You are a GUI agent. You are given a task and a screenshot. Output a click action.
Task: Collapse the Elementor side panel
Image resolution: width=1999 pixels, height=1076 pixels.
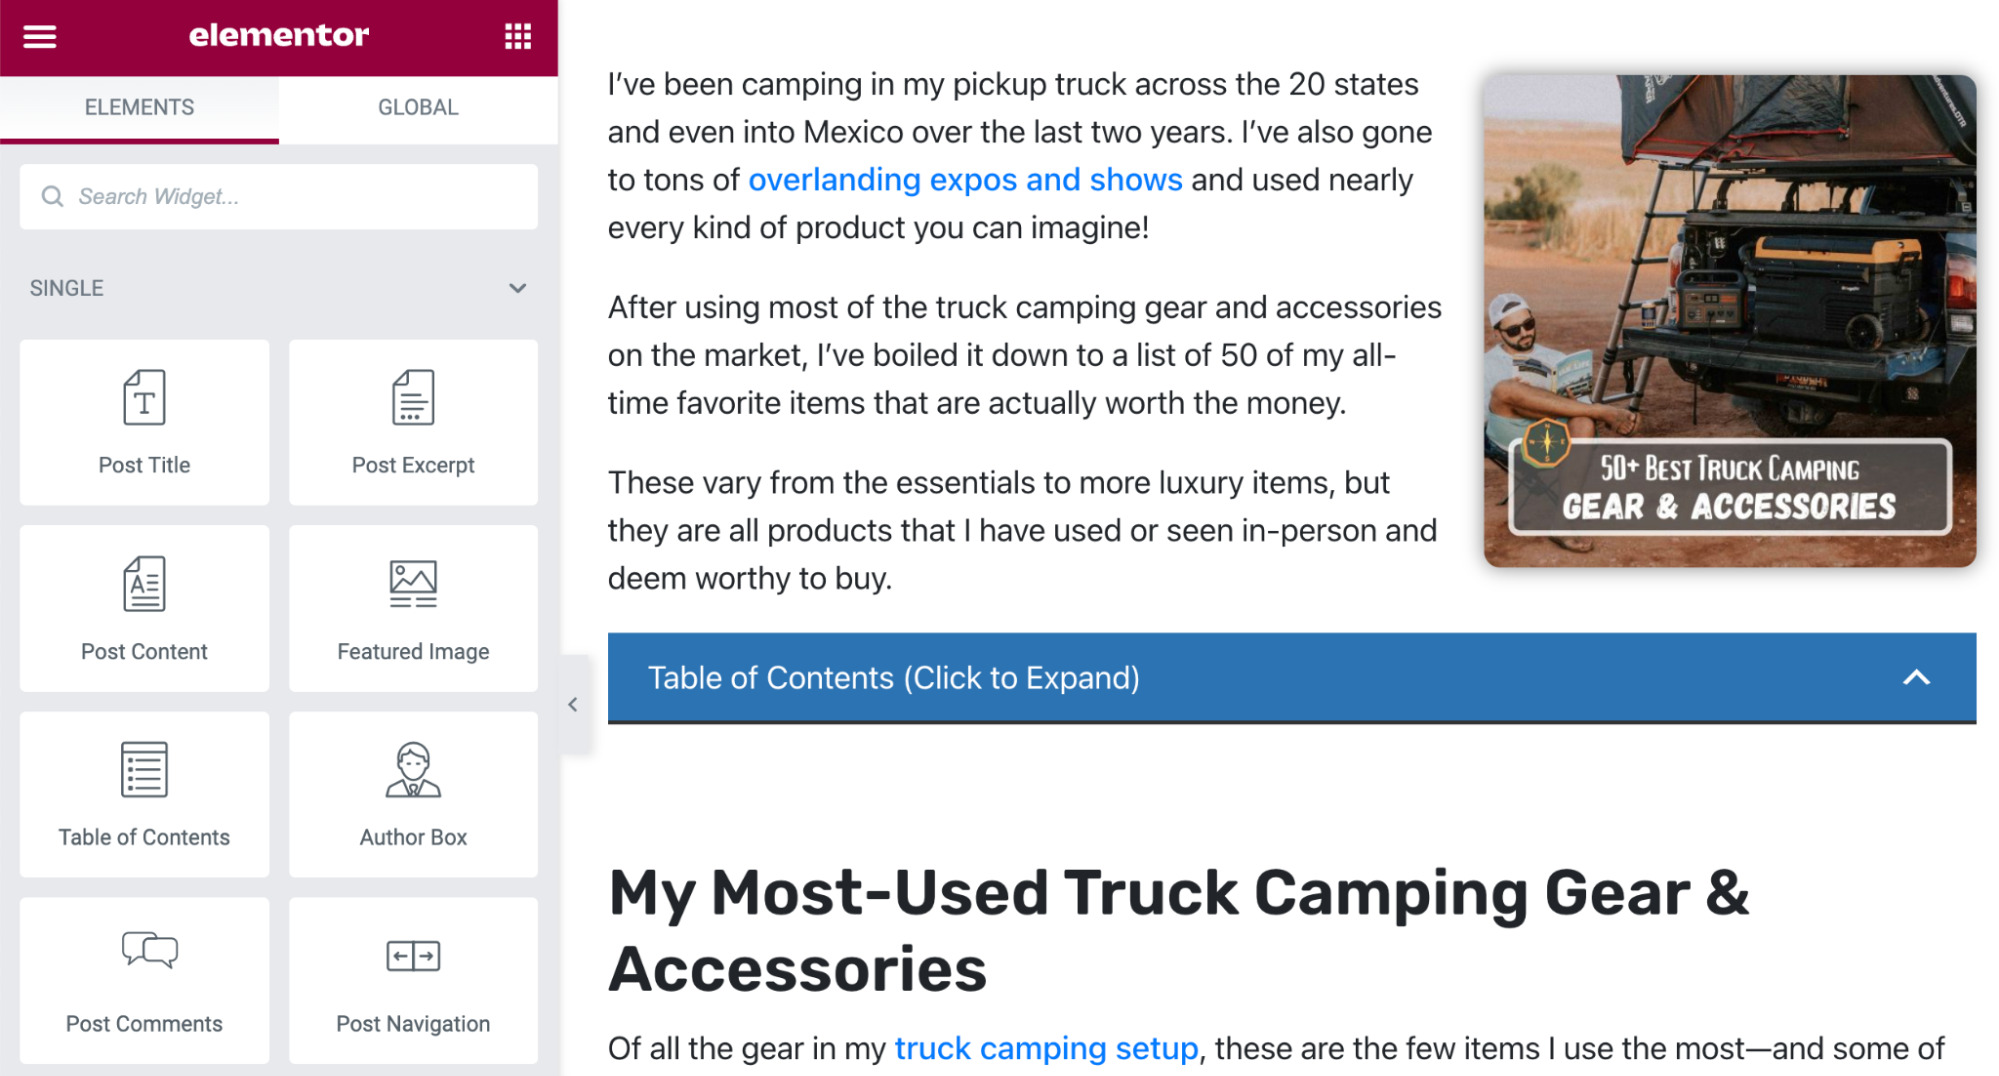coord(573,704)
